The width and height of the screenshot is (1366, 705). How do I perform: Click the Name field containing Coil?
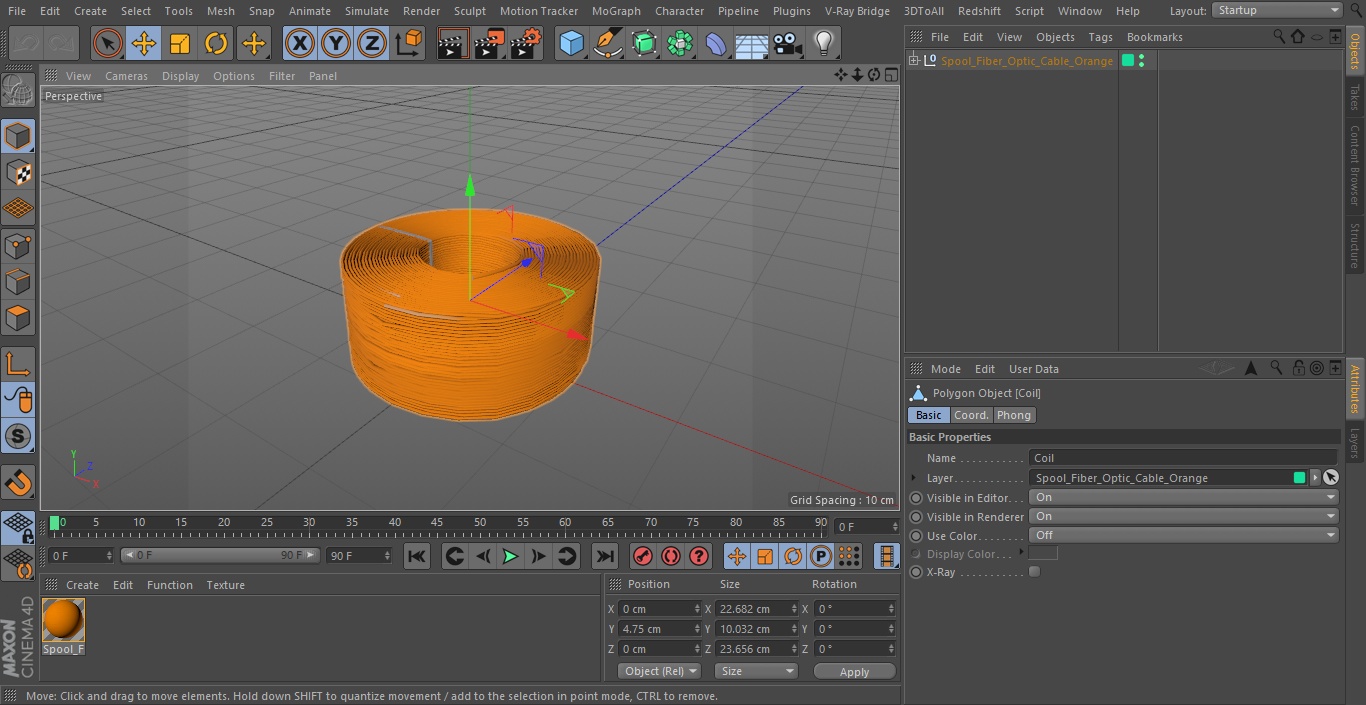[1183, 458]
